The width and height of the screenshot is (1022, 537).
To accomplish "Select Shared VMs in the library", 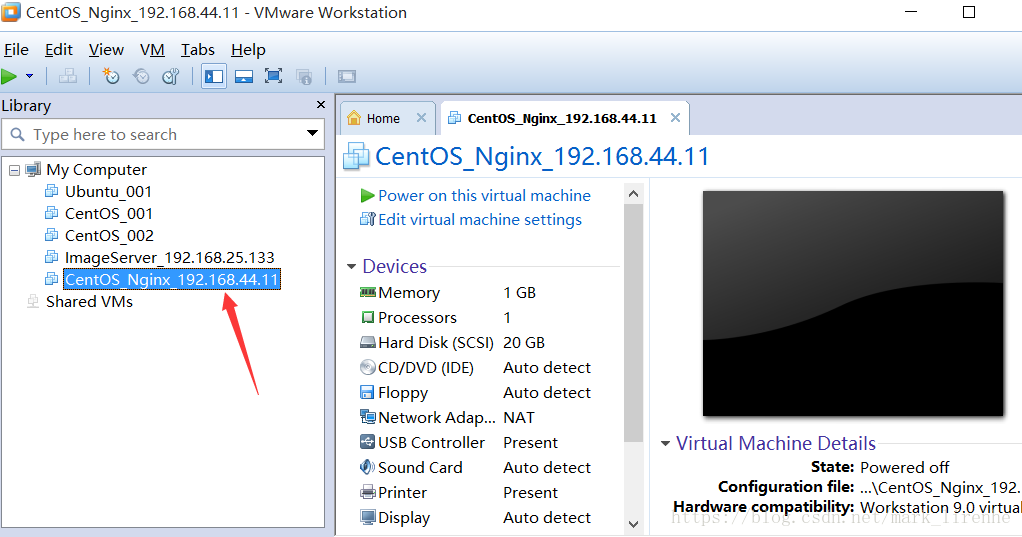I will [89, 302].
